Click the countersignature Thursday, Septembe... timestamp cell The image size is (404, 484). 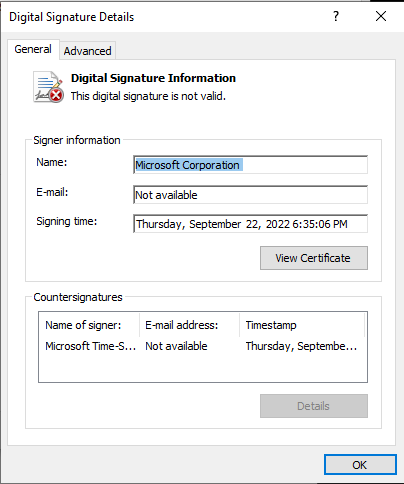(301, 346)
